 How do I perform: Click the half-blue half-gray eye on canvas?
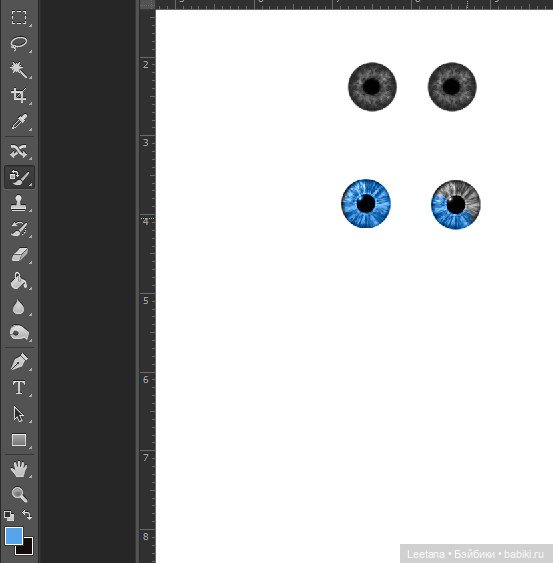pos(456,204)
